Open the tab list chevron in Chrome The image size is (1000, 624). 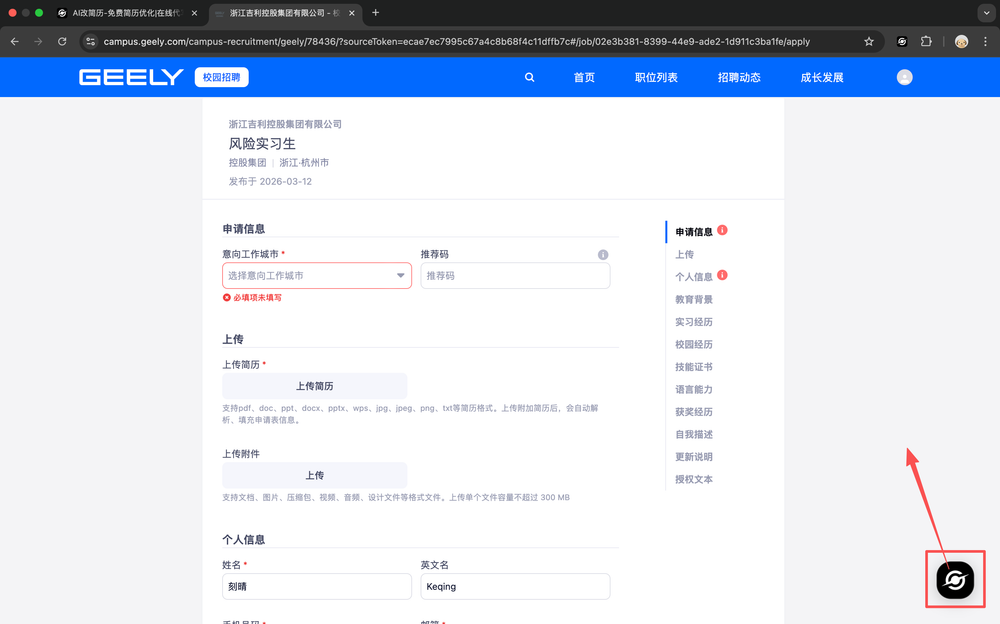pyautogui.click(x=986, y=13)
